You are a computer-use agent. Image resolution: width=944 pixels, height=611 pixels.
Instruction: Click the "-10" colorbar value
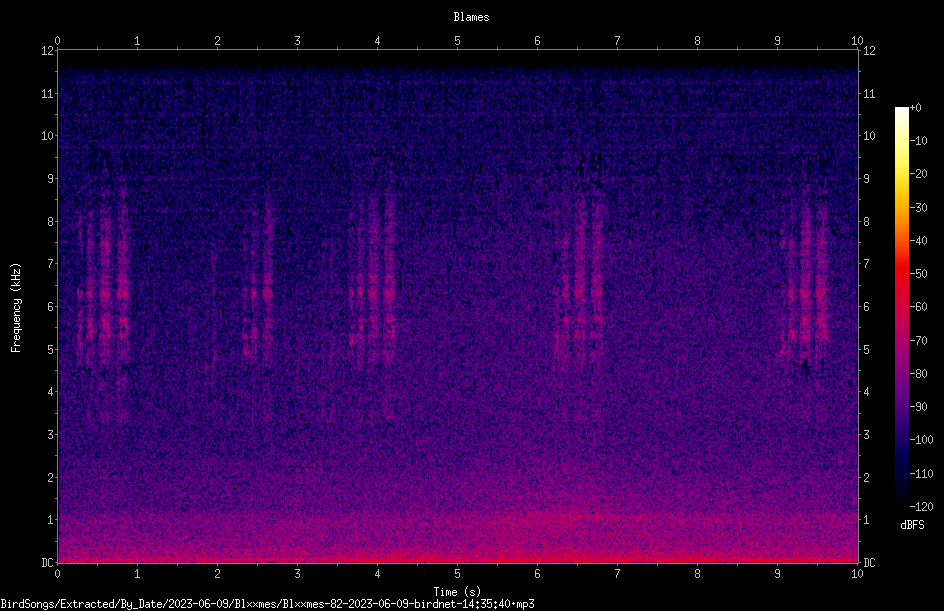(918, 141)
